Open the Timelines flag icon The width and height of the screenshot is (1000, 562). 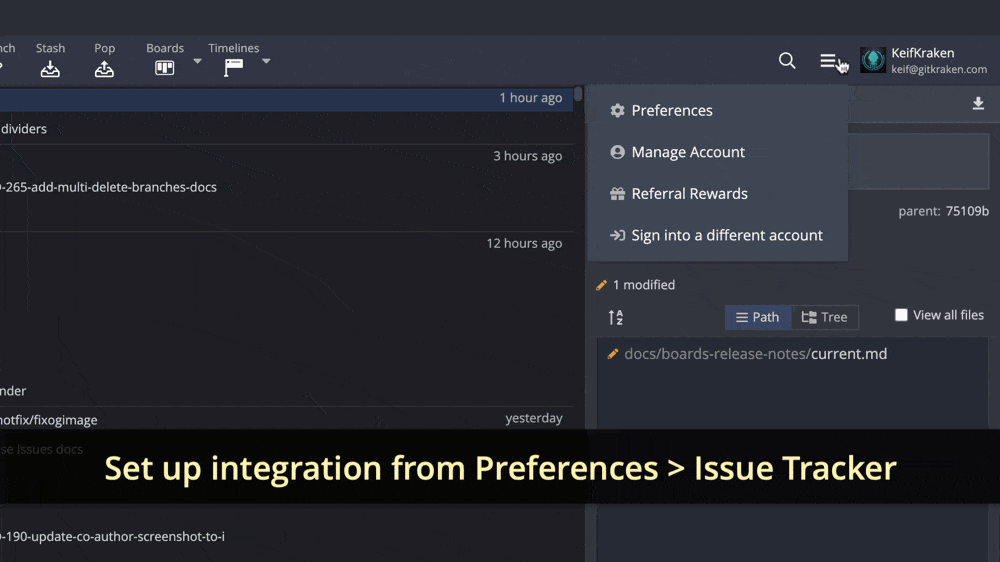pos(233,68)
